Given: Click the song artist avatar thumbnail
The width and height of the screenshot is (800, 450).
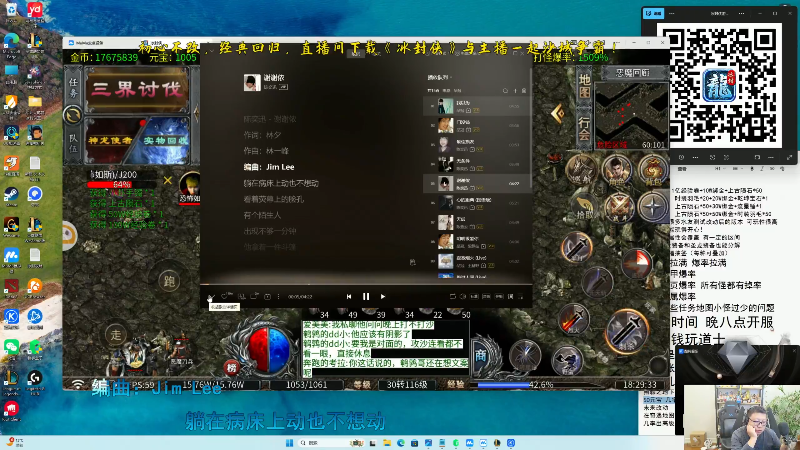Looking at the screenshot, I should coord(252,82).
